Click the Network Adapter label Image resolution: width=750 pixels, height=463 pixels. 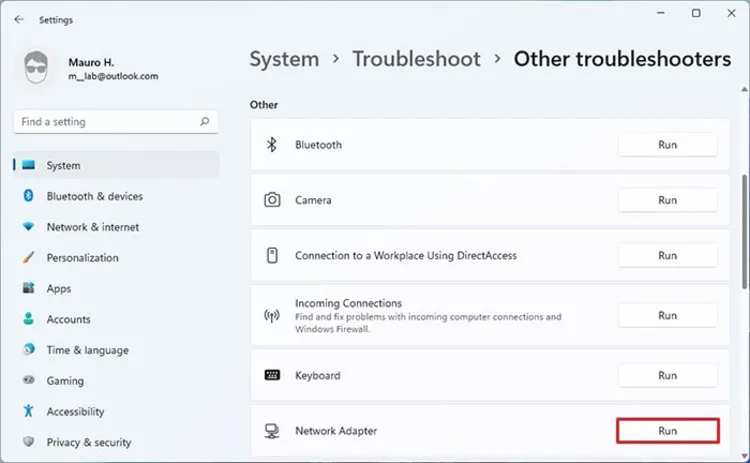pyautogui.click(x=336, y=431)
